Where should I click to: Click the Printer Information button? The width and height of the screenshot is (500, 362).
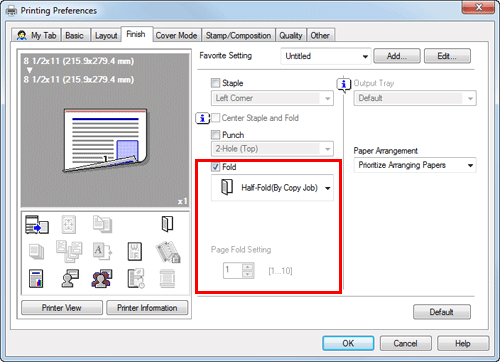[x=147, y=308]
